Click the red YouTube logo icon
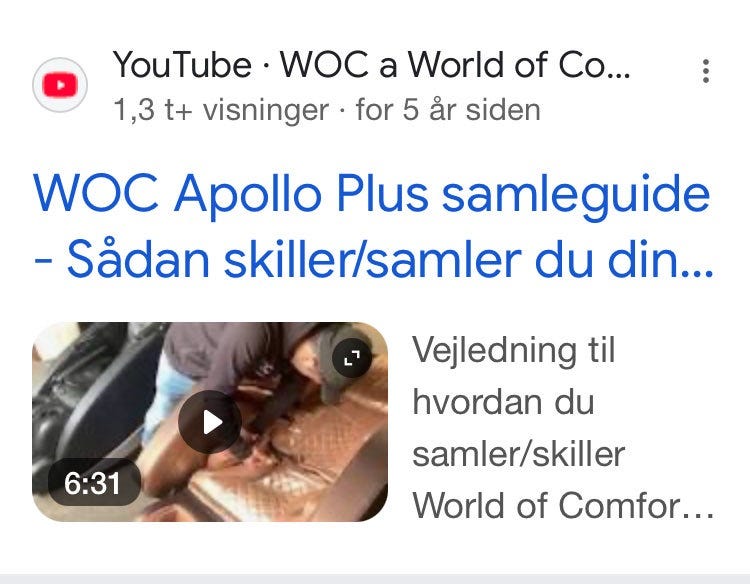This screenshot has height=584, width=750. 60,85
